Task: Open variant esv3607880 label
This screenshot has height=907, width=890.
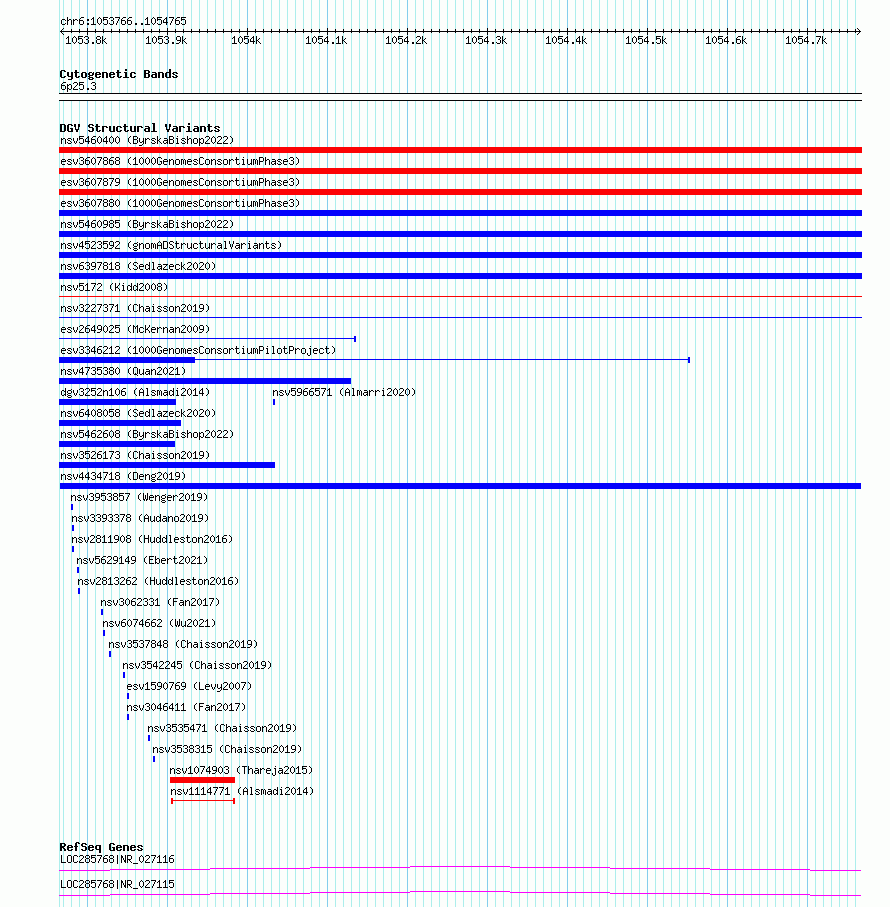Action: [x=180, y=203]
